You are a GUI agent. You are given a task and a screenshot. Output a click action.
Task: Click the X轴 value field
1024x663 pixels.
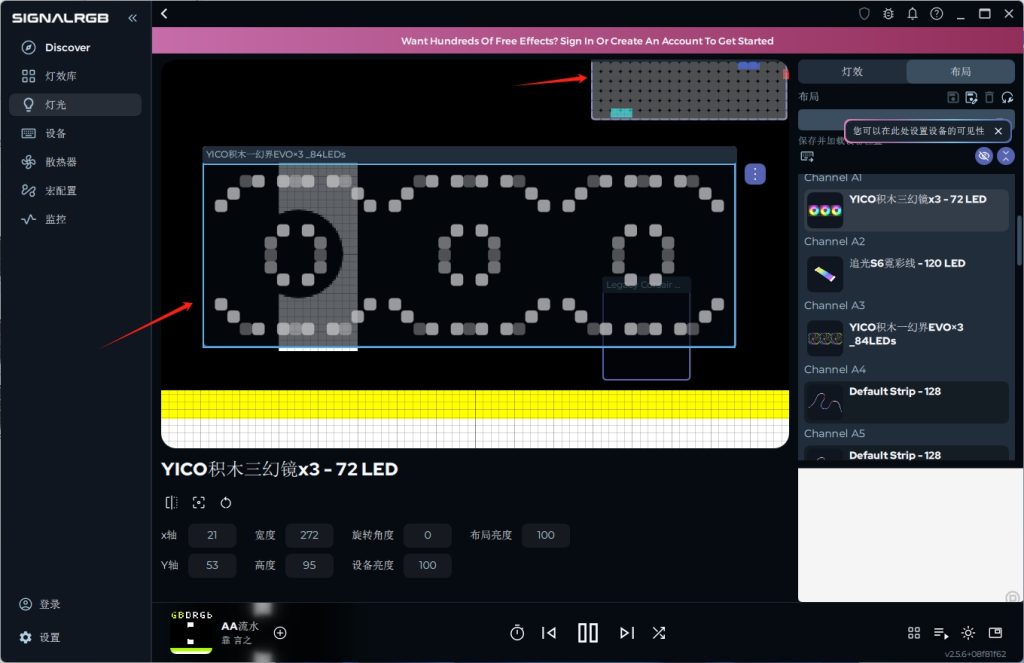click(x=212, y=535)
